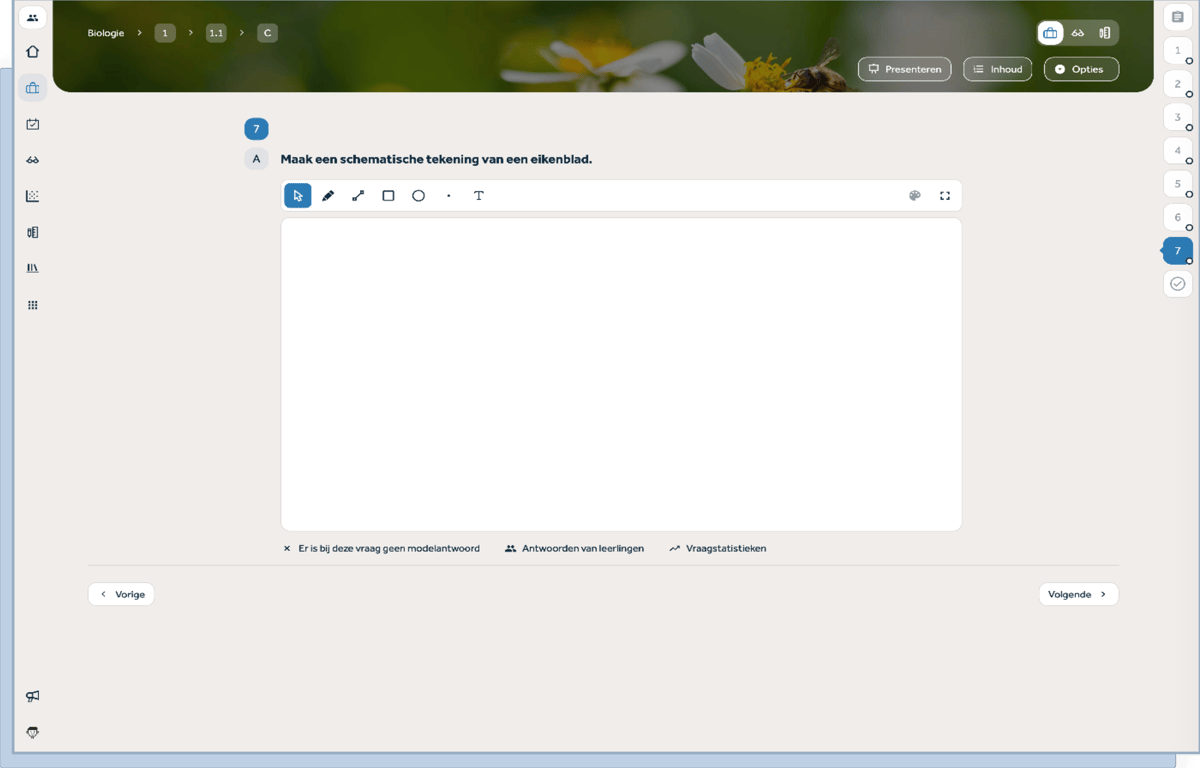Activate the pointer selection tool

(298, 196)
